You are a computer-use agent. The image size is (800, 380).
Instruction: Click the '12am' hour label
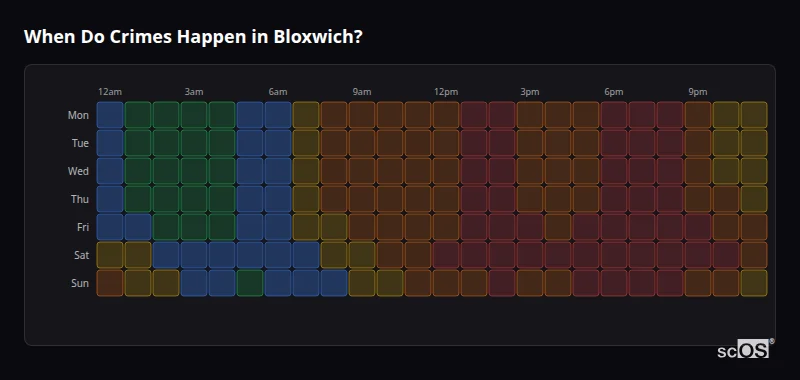(110, 92)
